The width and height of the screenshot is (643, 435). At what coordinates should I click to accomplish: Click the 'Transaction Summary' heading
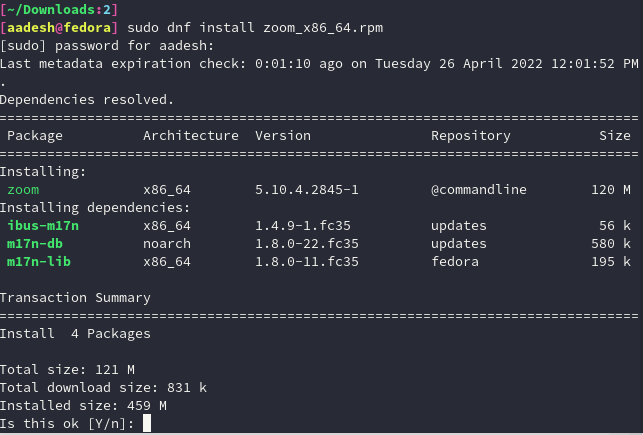[x=75, y=298]
